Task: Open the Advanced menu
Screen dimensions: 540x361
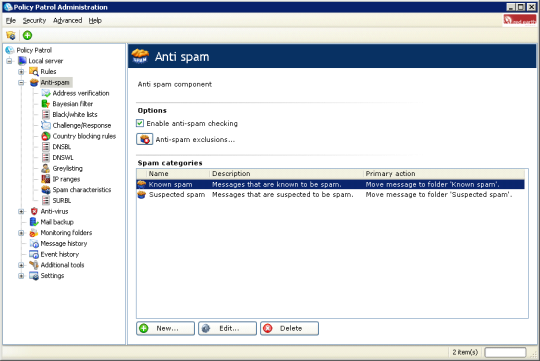Action: [x=68, y=21]
